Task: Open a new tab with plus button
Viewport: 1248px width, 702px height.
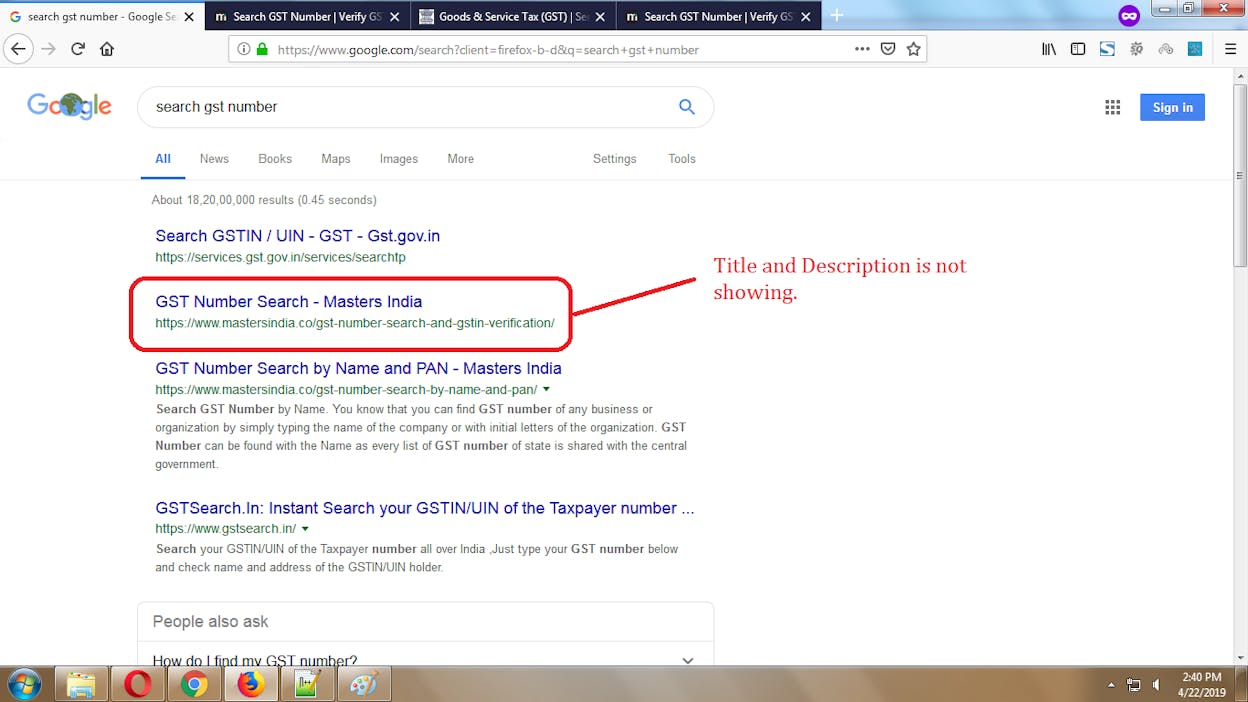Action: tap(837, 16)
